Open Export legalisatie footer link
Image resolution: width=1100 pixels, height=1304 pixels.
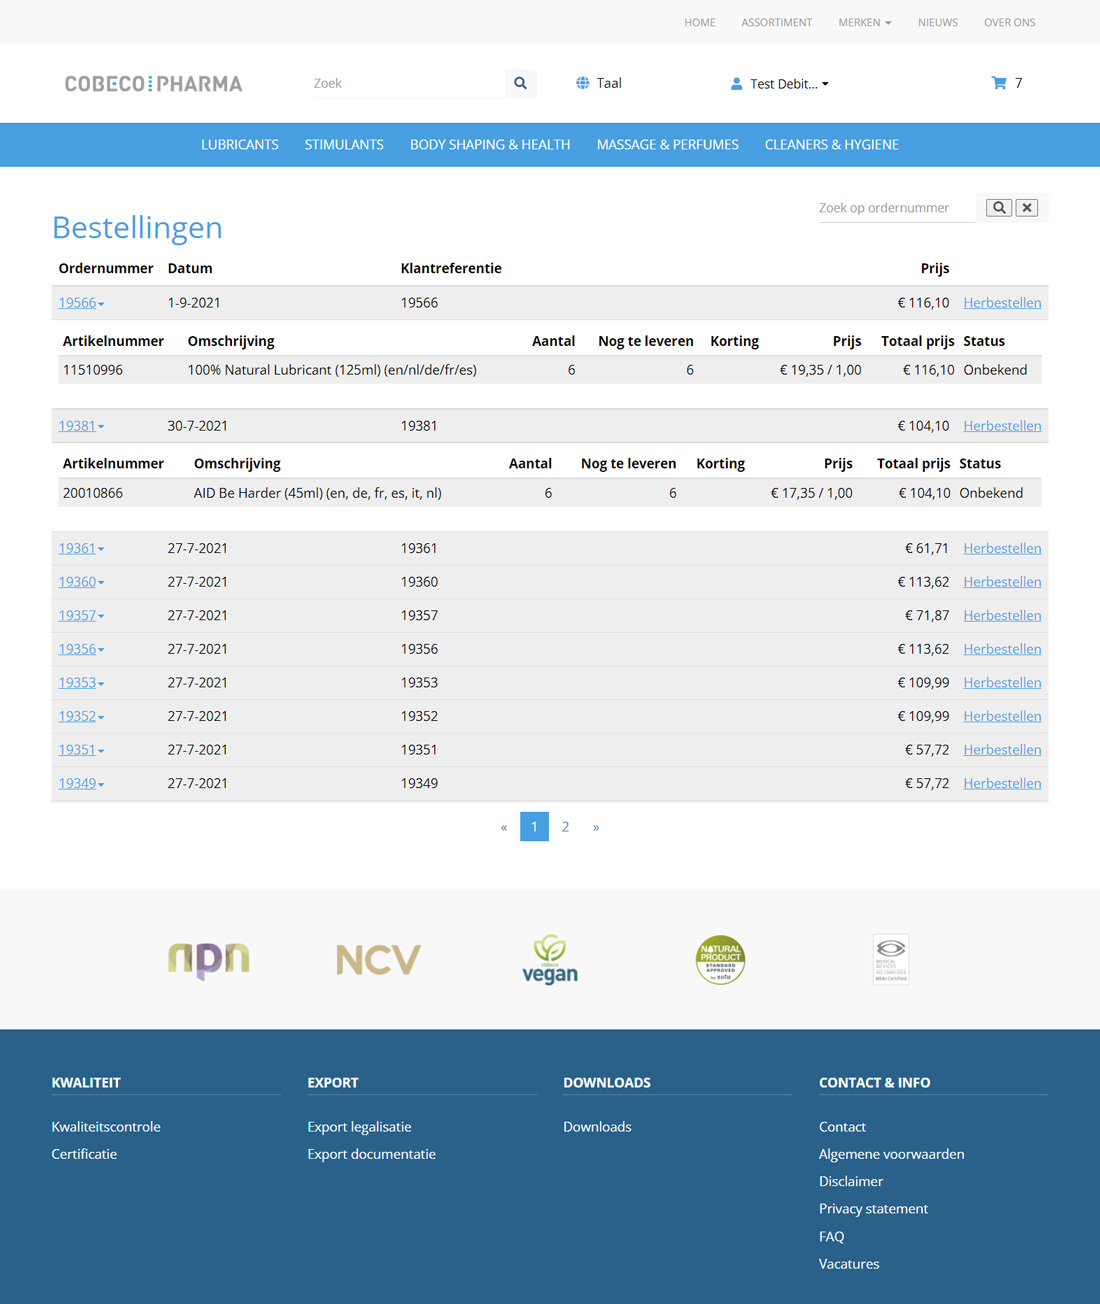point(359,1127)
